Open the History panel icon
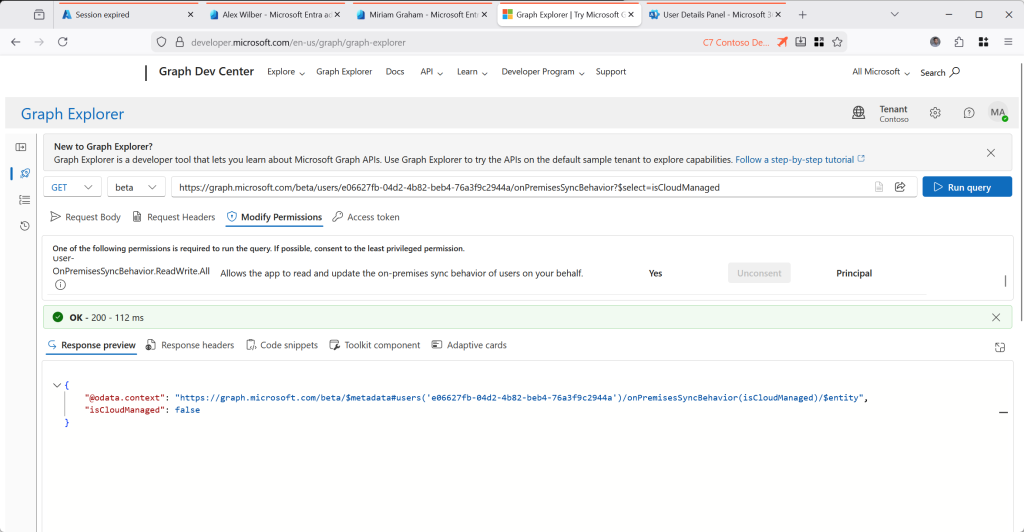Image resolution: width=1024 pixels, height=532 pixels. pos(24,226)
